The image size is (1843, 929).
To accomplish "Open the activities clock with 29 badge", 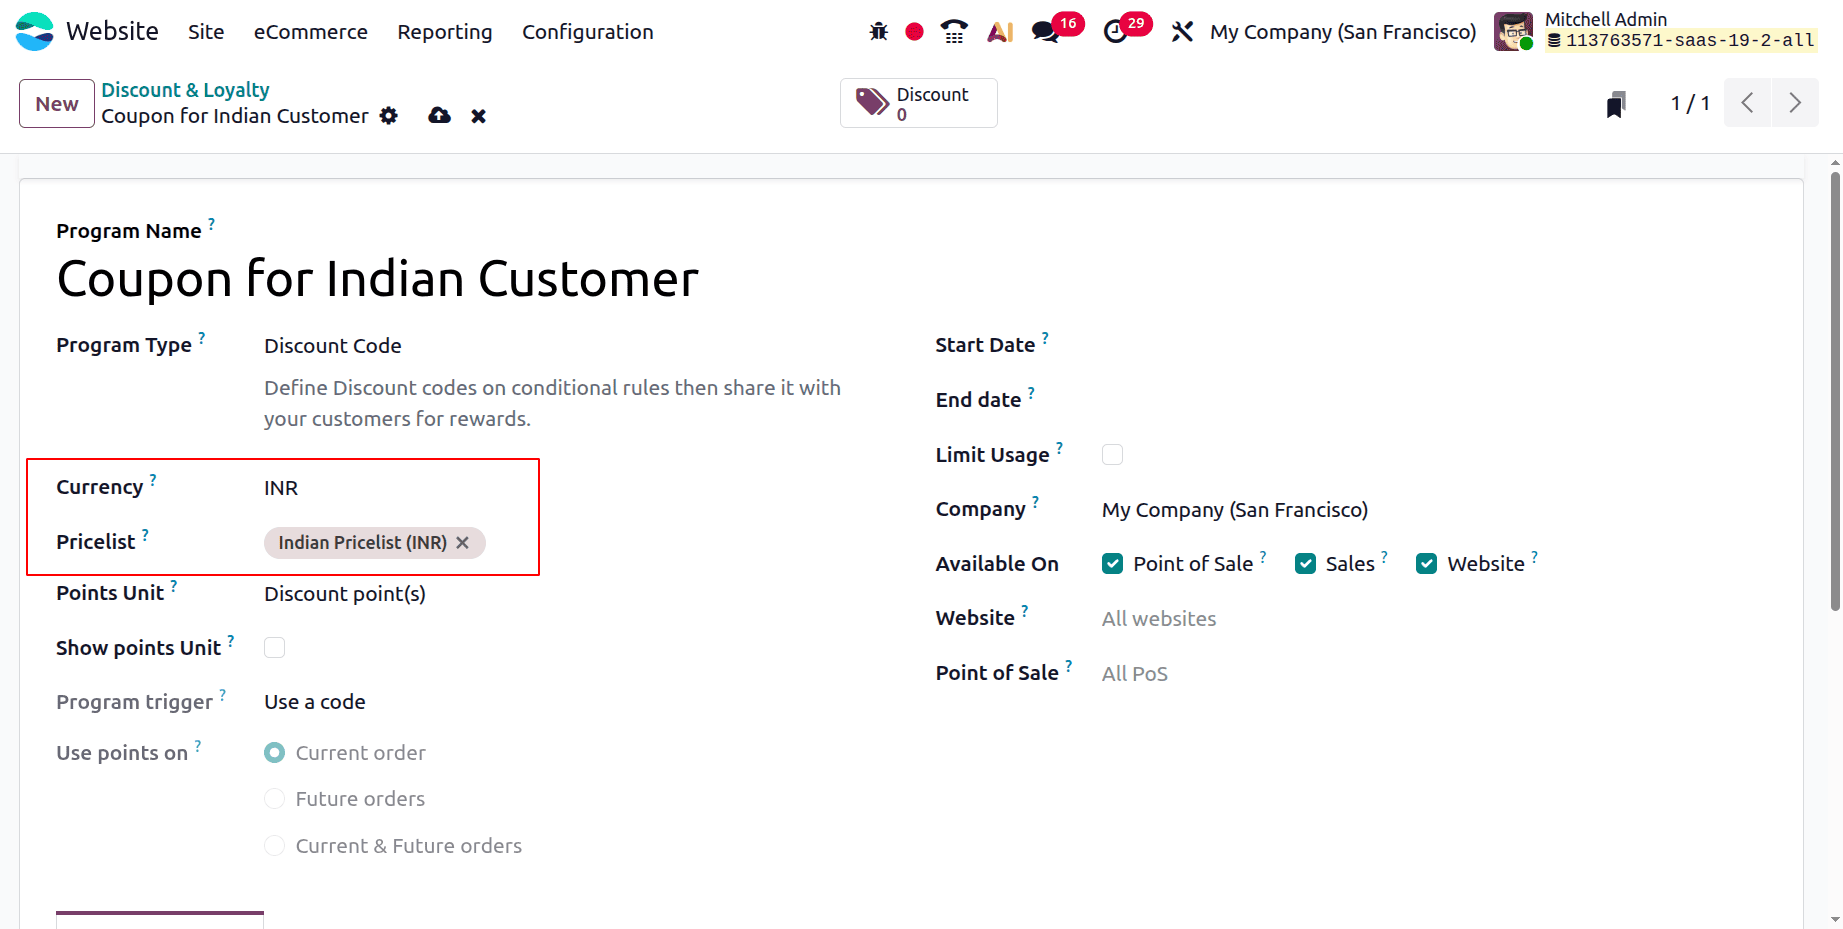I will [x=1115, y=32].
